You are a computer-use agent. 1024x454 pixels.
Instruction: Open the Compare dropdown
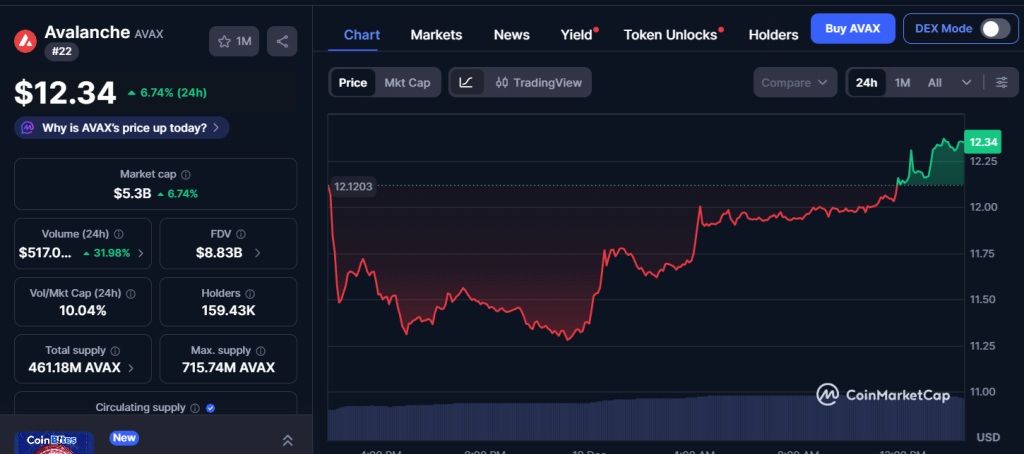[x=795, y=82]
